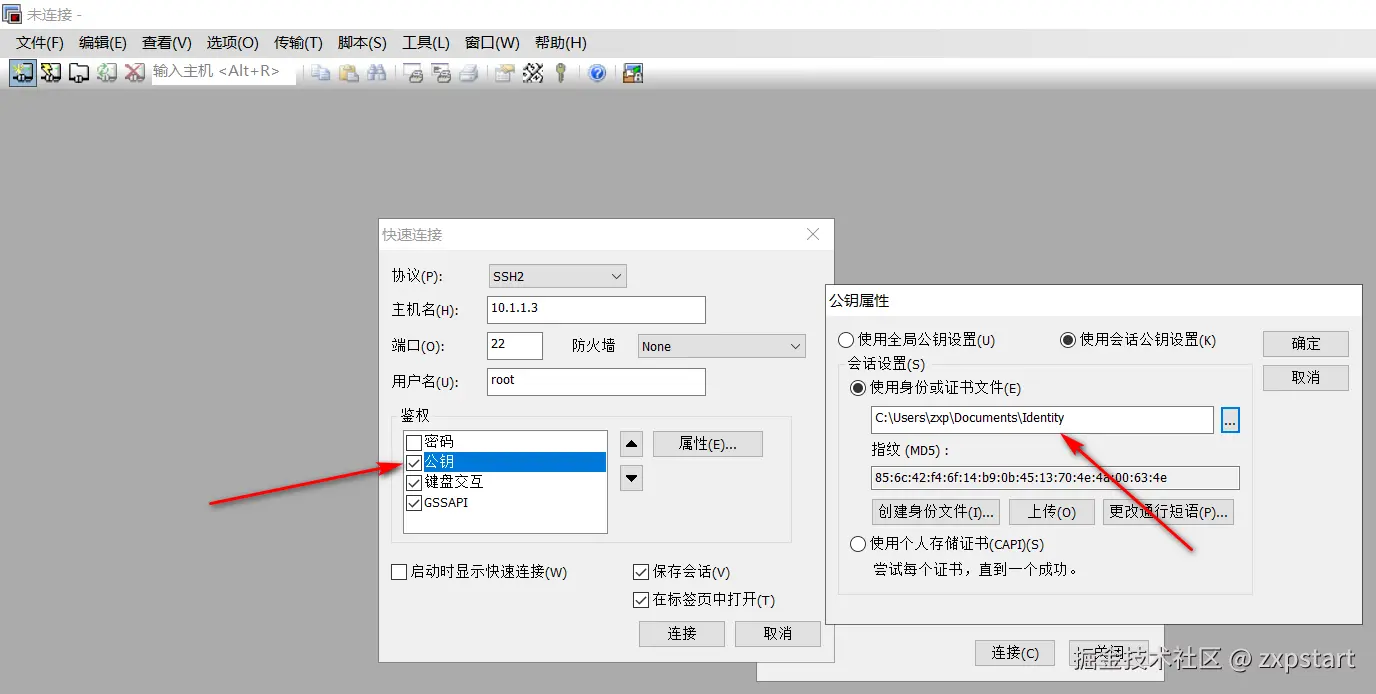Select 使用会话公钥设置 radio button
Image resolution: width=1376 pixels, height=694 pixels.
[1068, 340]
